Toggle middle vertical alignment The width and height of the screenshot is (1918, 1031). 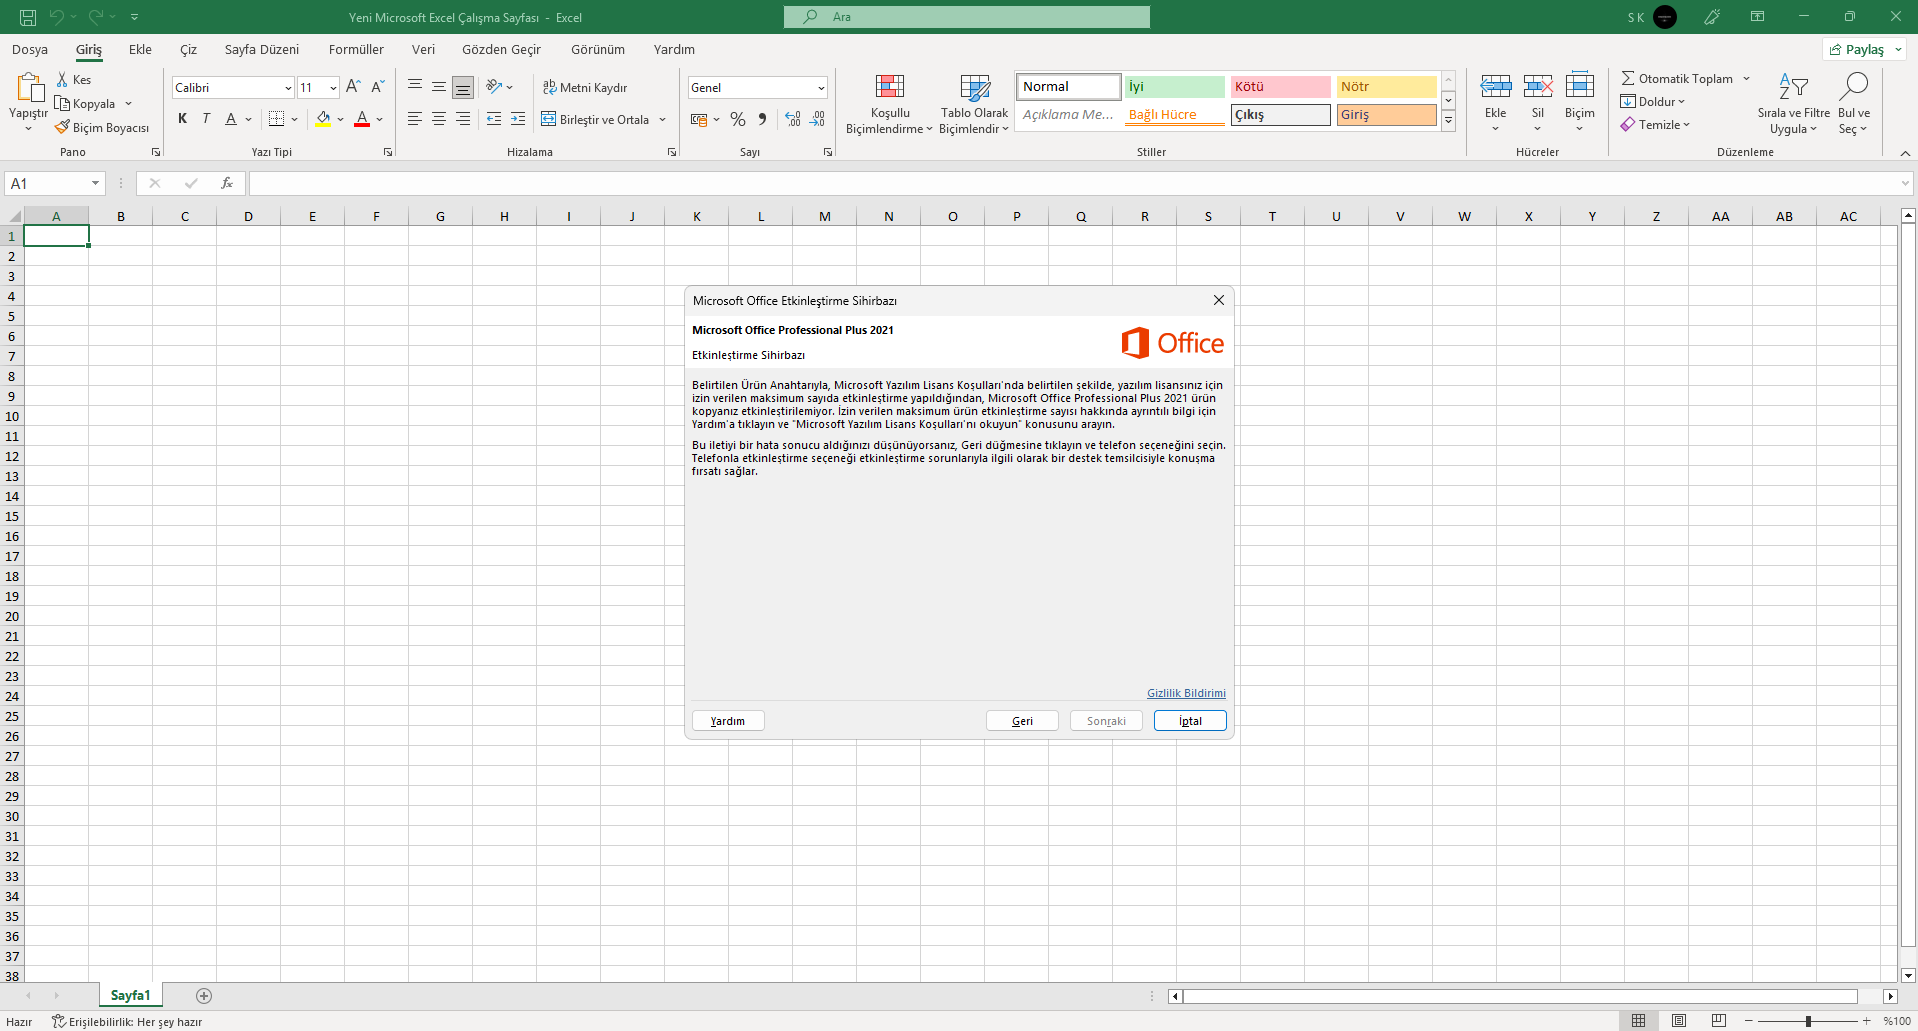(x=438, y=87)
